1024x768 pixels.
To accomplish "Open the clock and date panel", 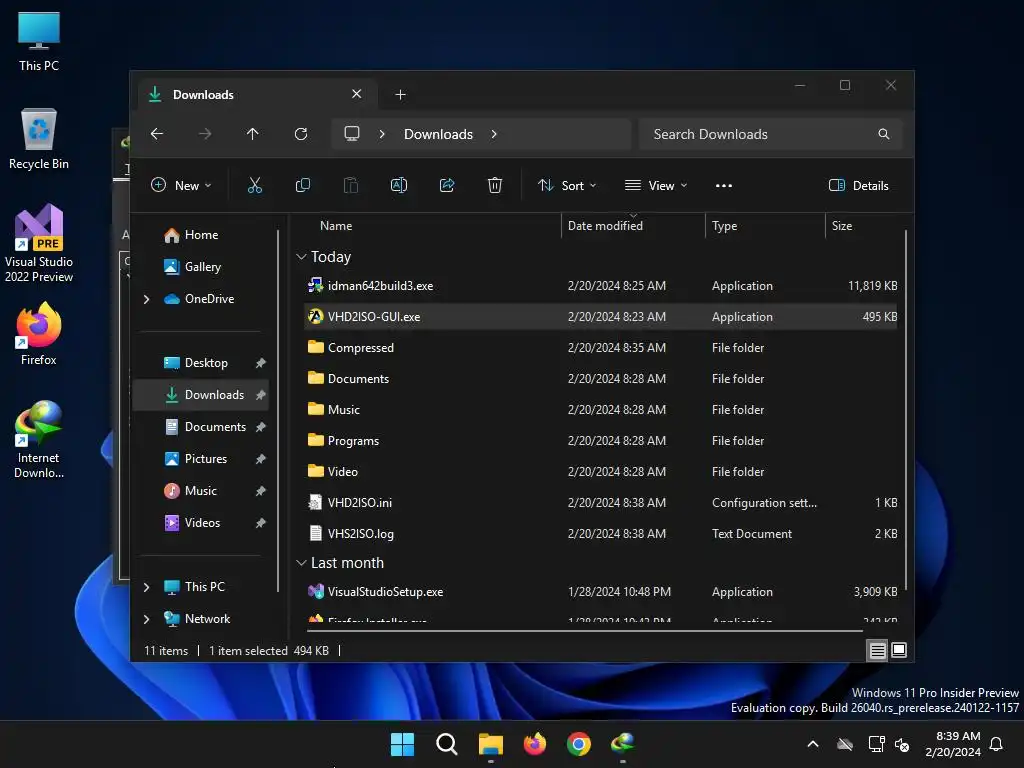I will click(x=953, y=744).
